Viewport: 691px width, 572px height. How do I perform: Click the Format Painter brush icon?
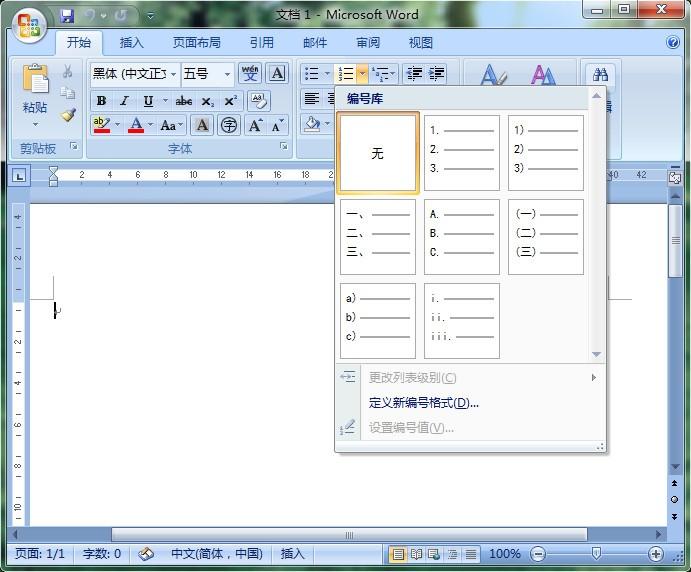(68, 115)
